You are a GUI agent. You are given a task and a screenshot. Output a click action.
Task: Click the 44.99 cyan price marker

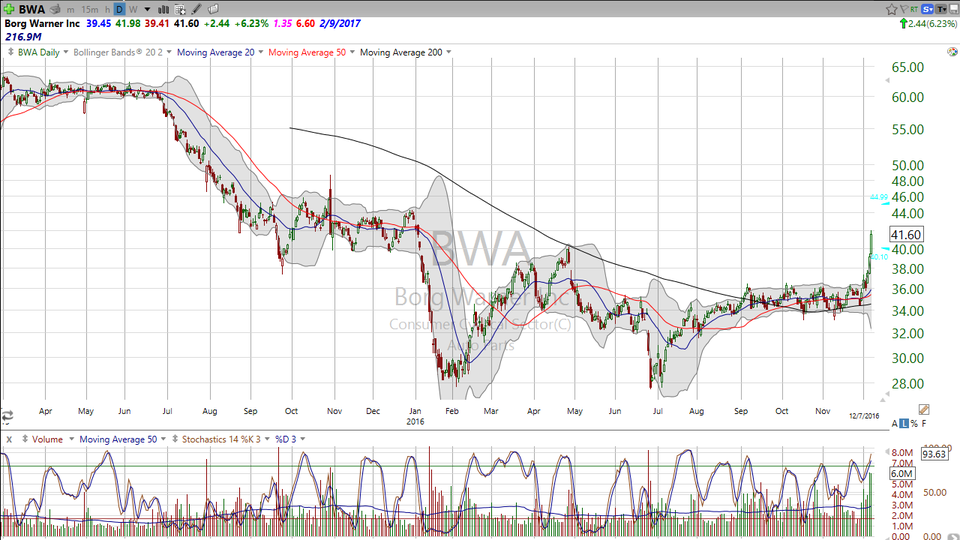[879, 197]
